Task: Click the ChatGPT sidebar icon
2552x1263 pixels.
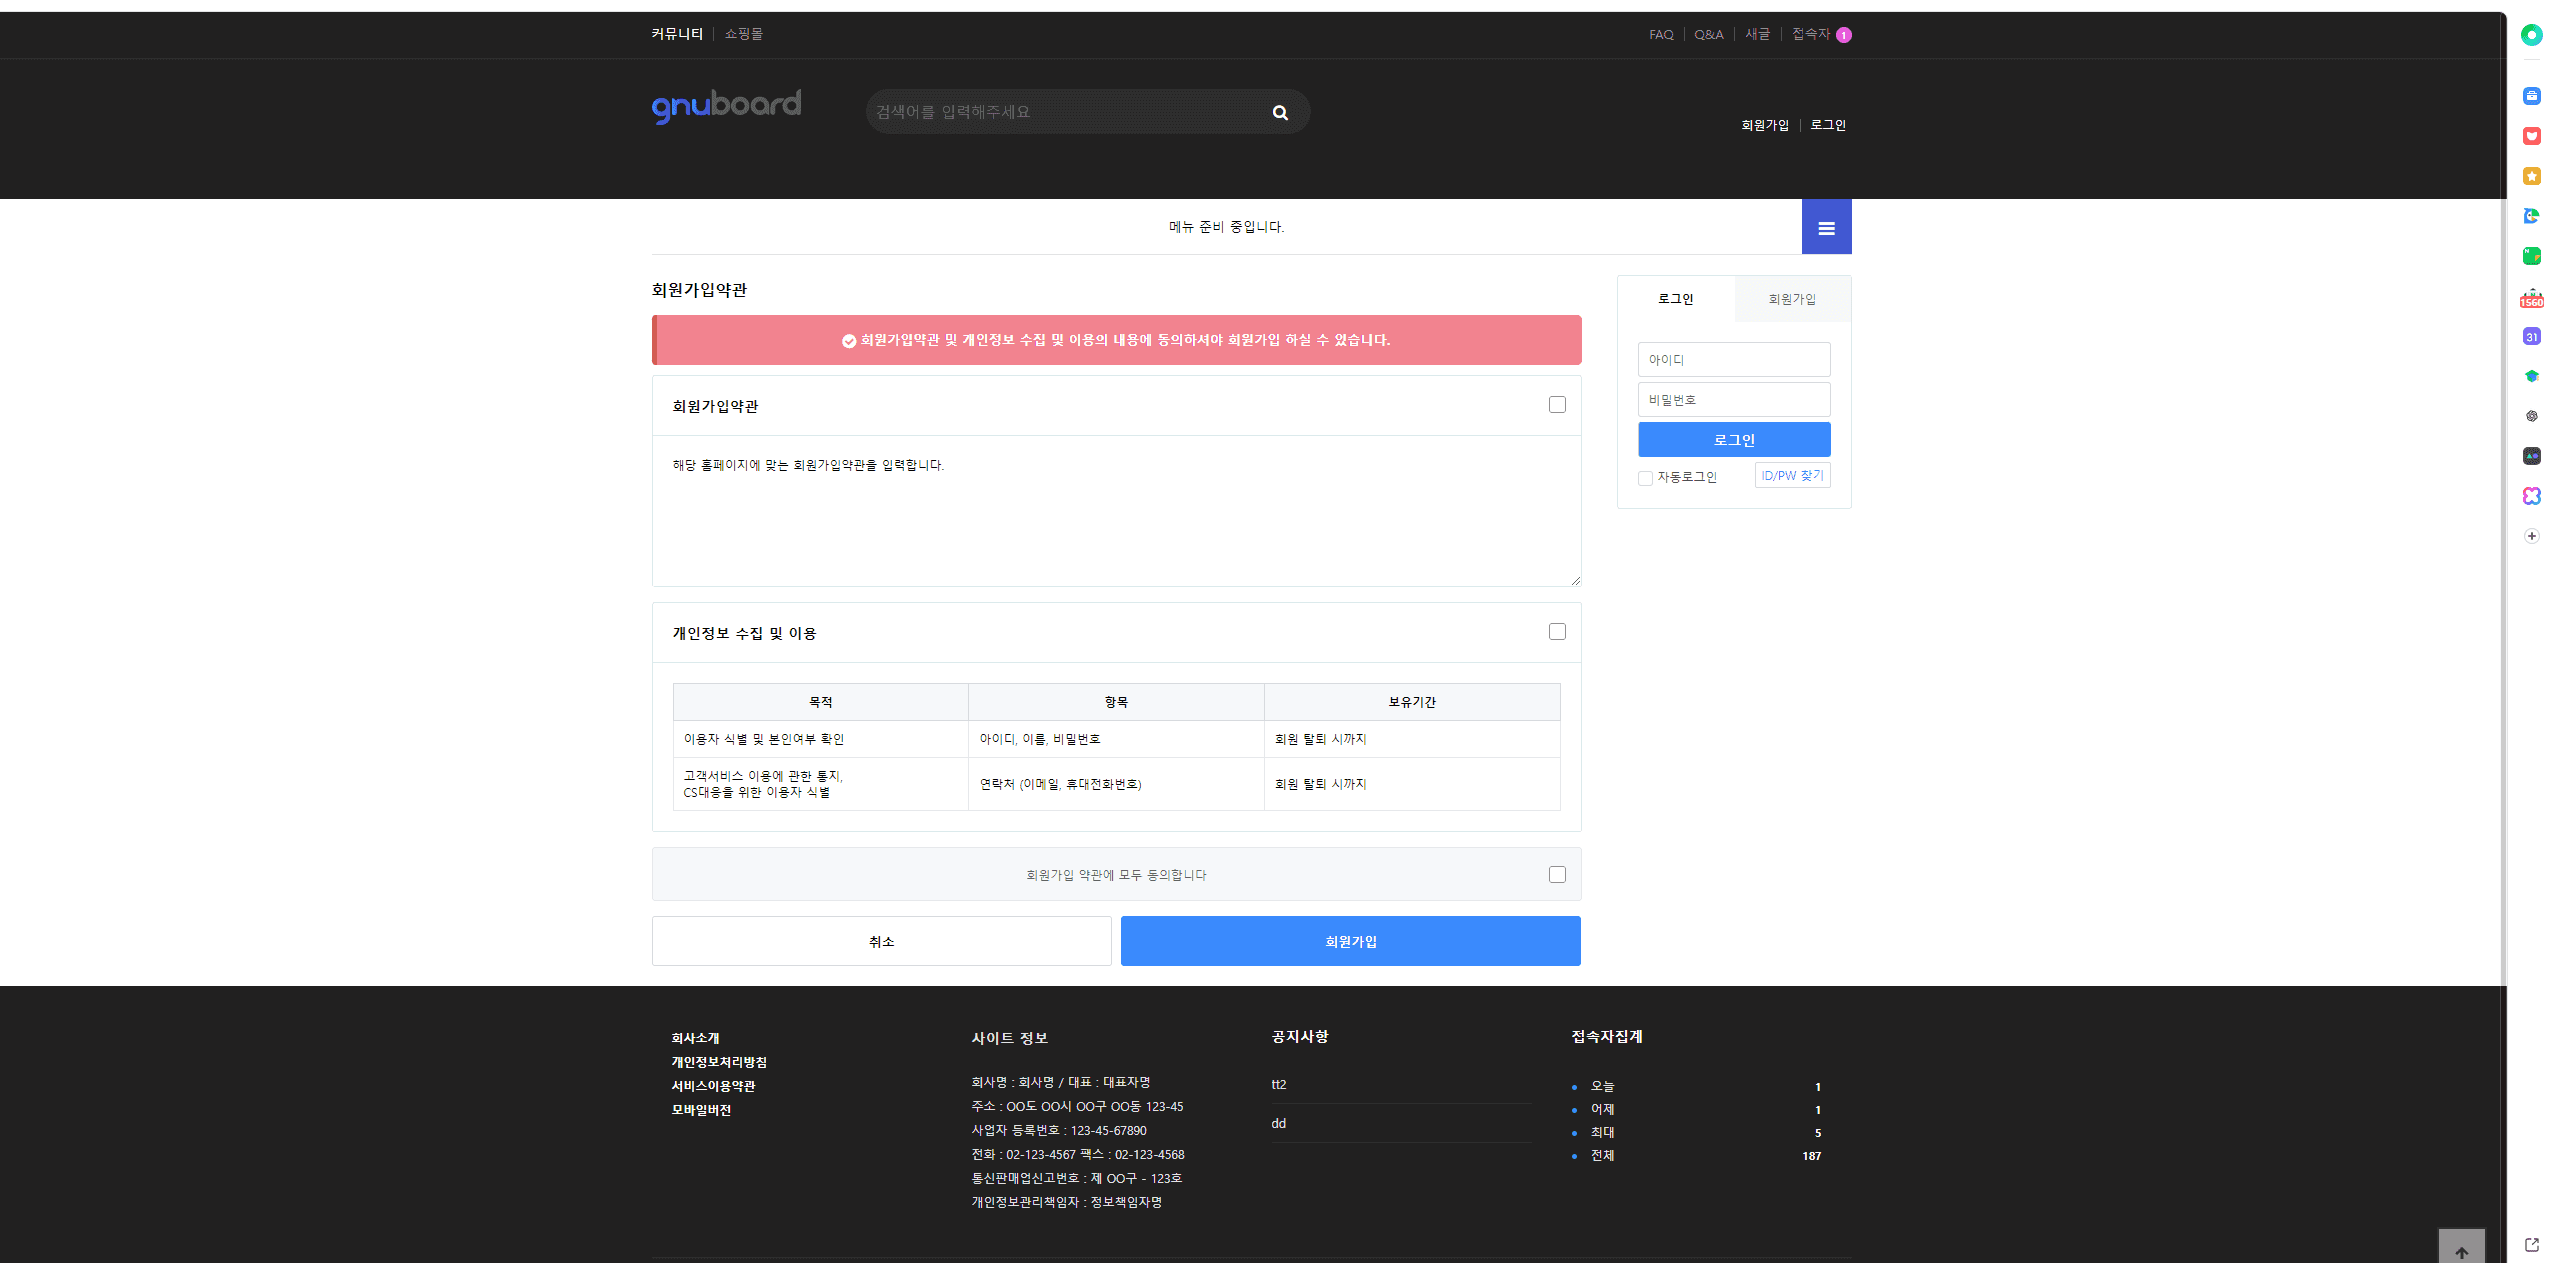Action: [x=2531, y=416]
